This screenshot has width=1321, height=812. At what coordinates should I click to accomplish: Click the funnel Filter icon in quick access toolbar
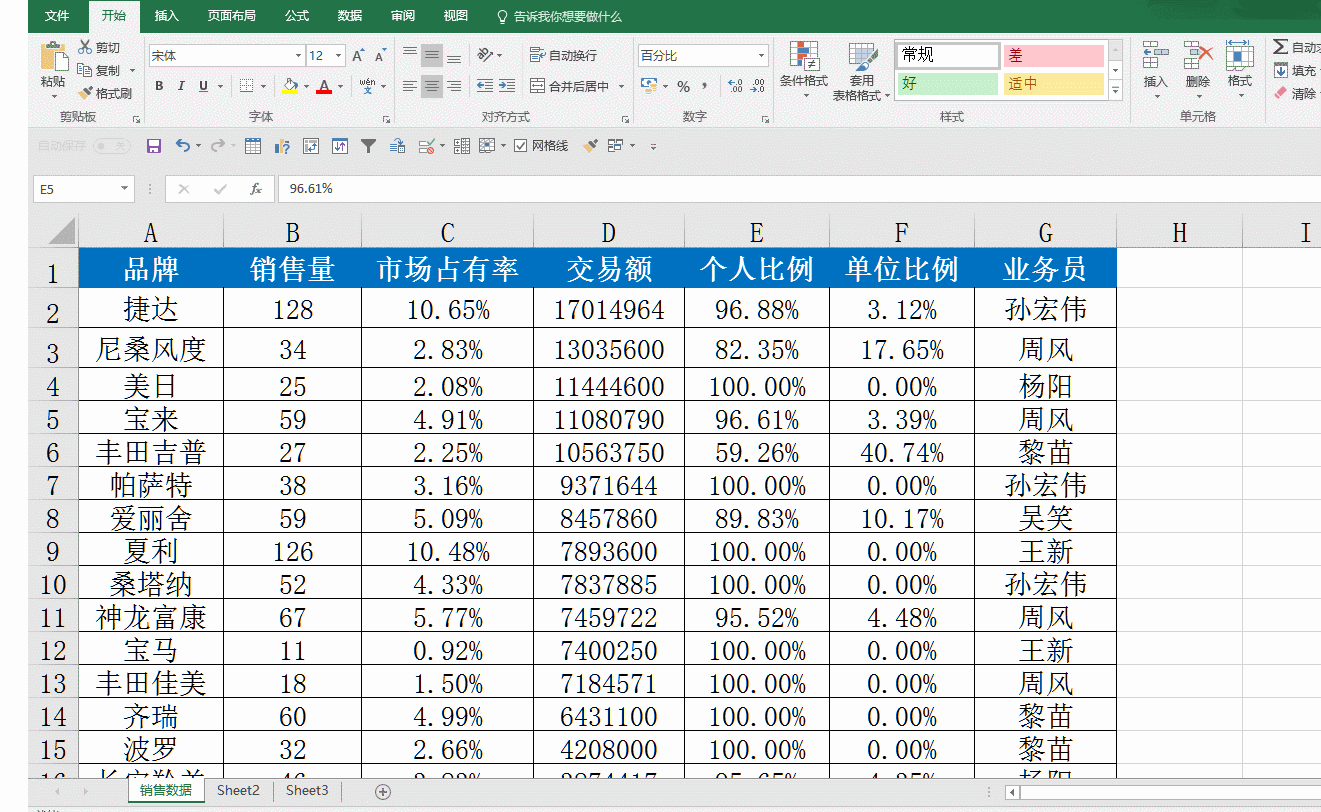click(x=368, y=146)
